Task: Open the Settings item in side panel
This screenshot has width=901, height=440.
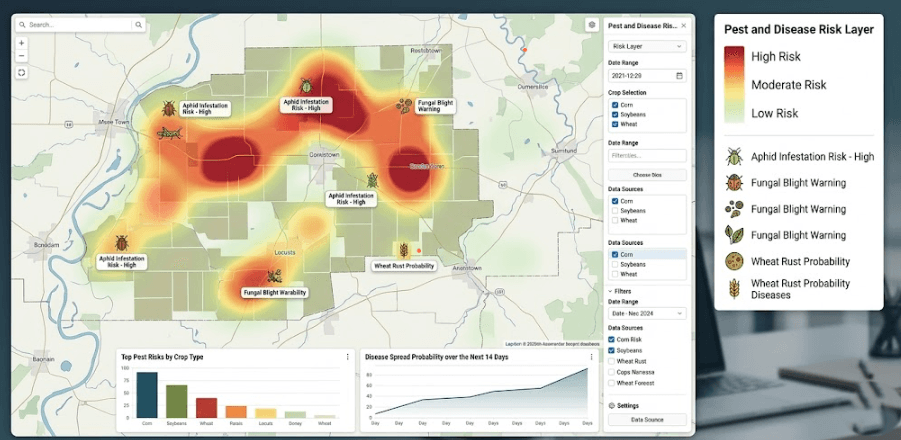Action: 623,406
